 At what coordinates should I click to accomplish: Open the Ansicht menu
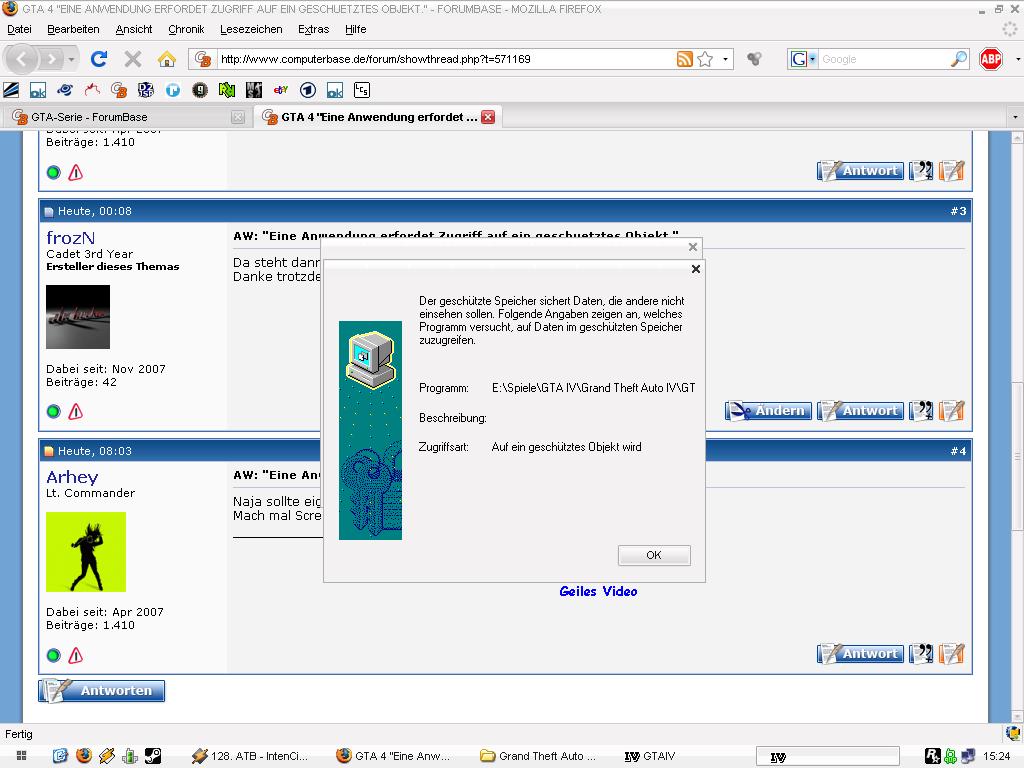[x=134, y=29]
